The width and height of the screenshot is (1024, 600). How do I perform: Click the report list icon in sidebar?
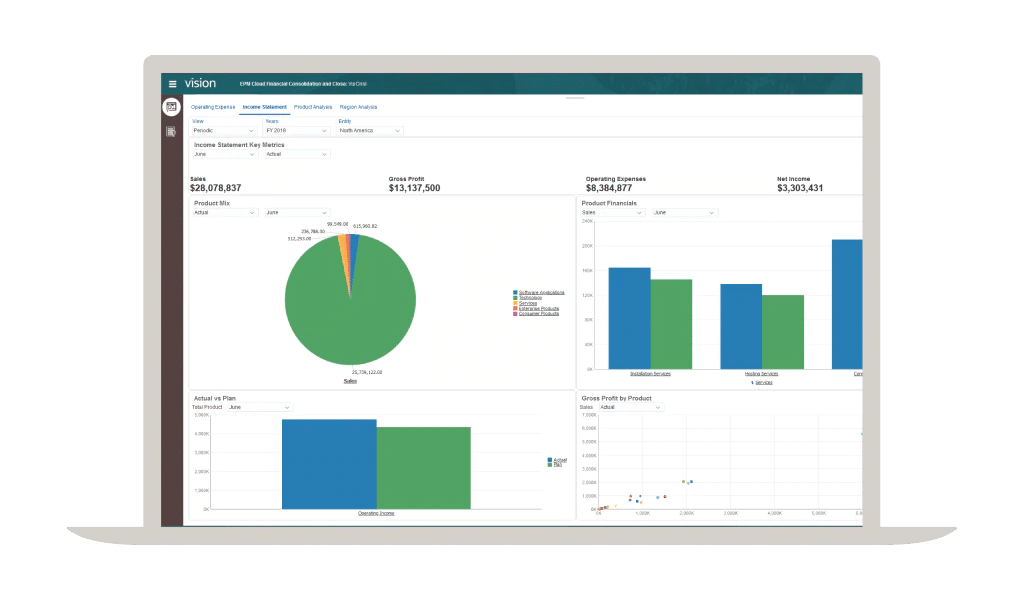pos(171,130)
